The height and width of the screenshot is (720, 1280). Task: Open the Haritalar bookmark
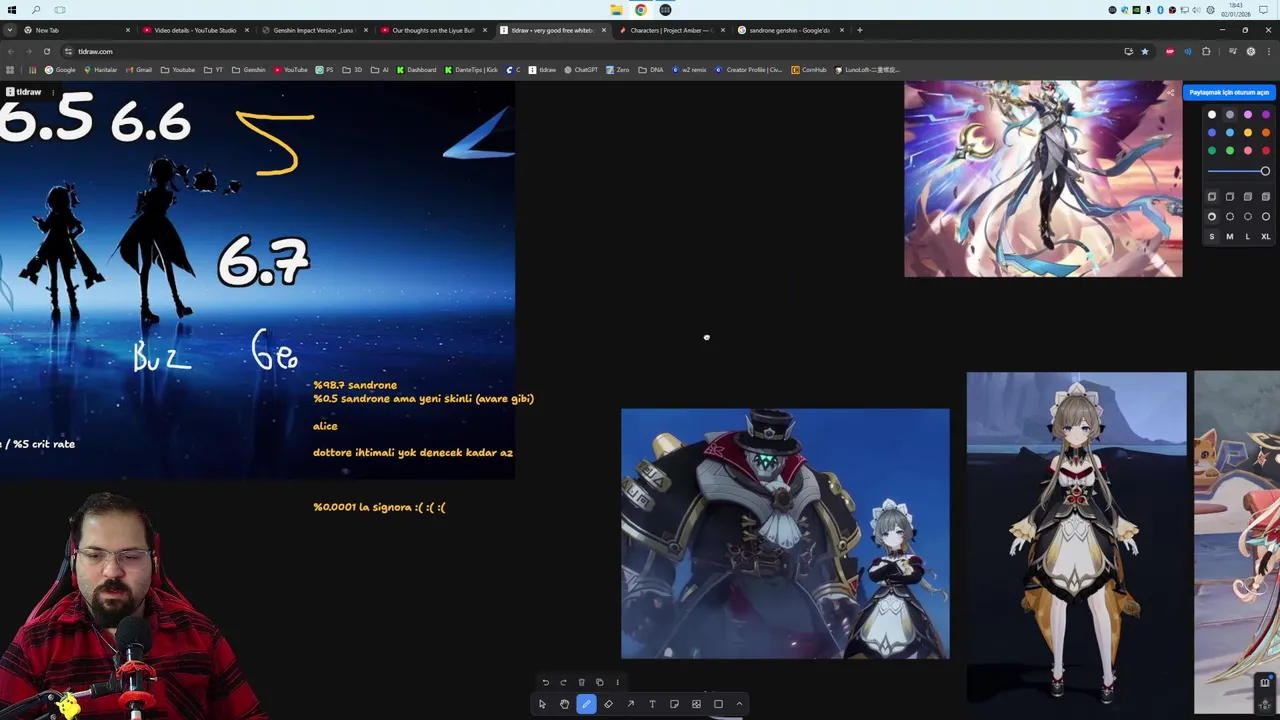[100, 70]
